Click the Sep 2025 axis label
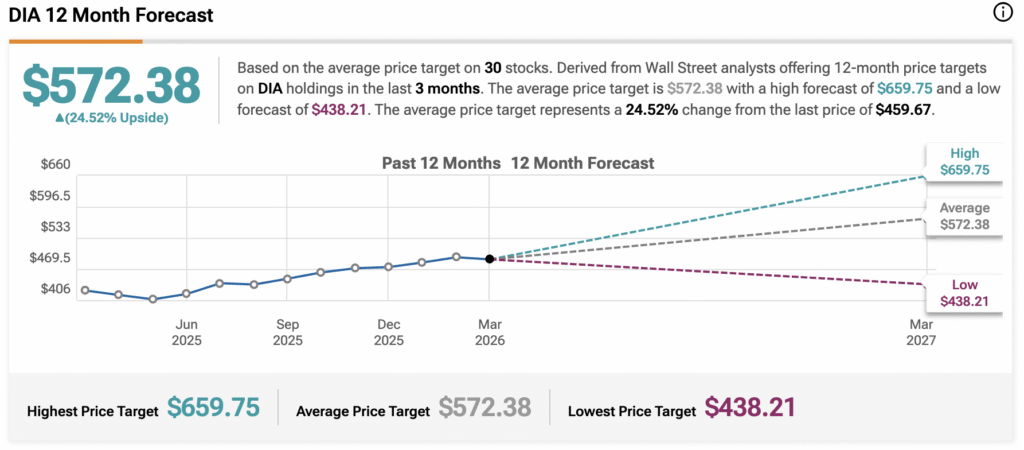This screenshot has width=1024, height=450. click(x=288, y=332)
